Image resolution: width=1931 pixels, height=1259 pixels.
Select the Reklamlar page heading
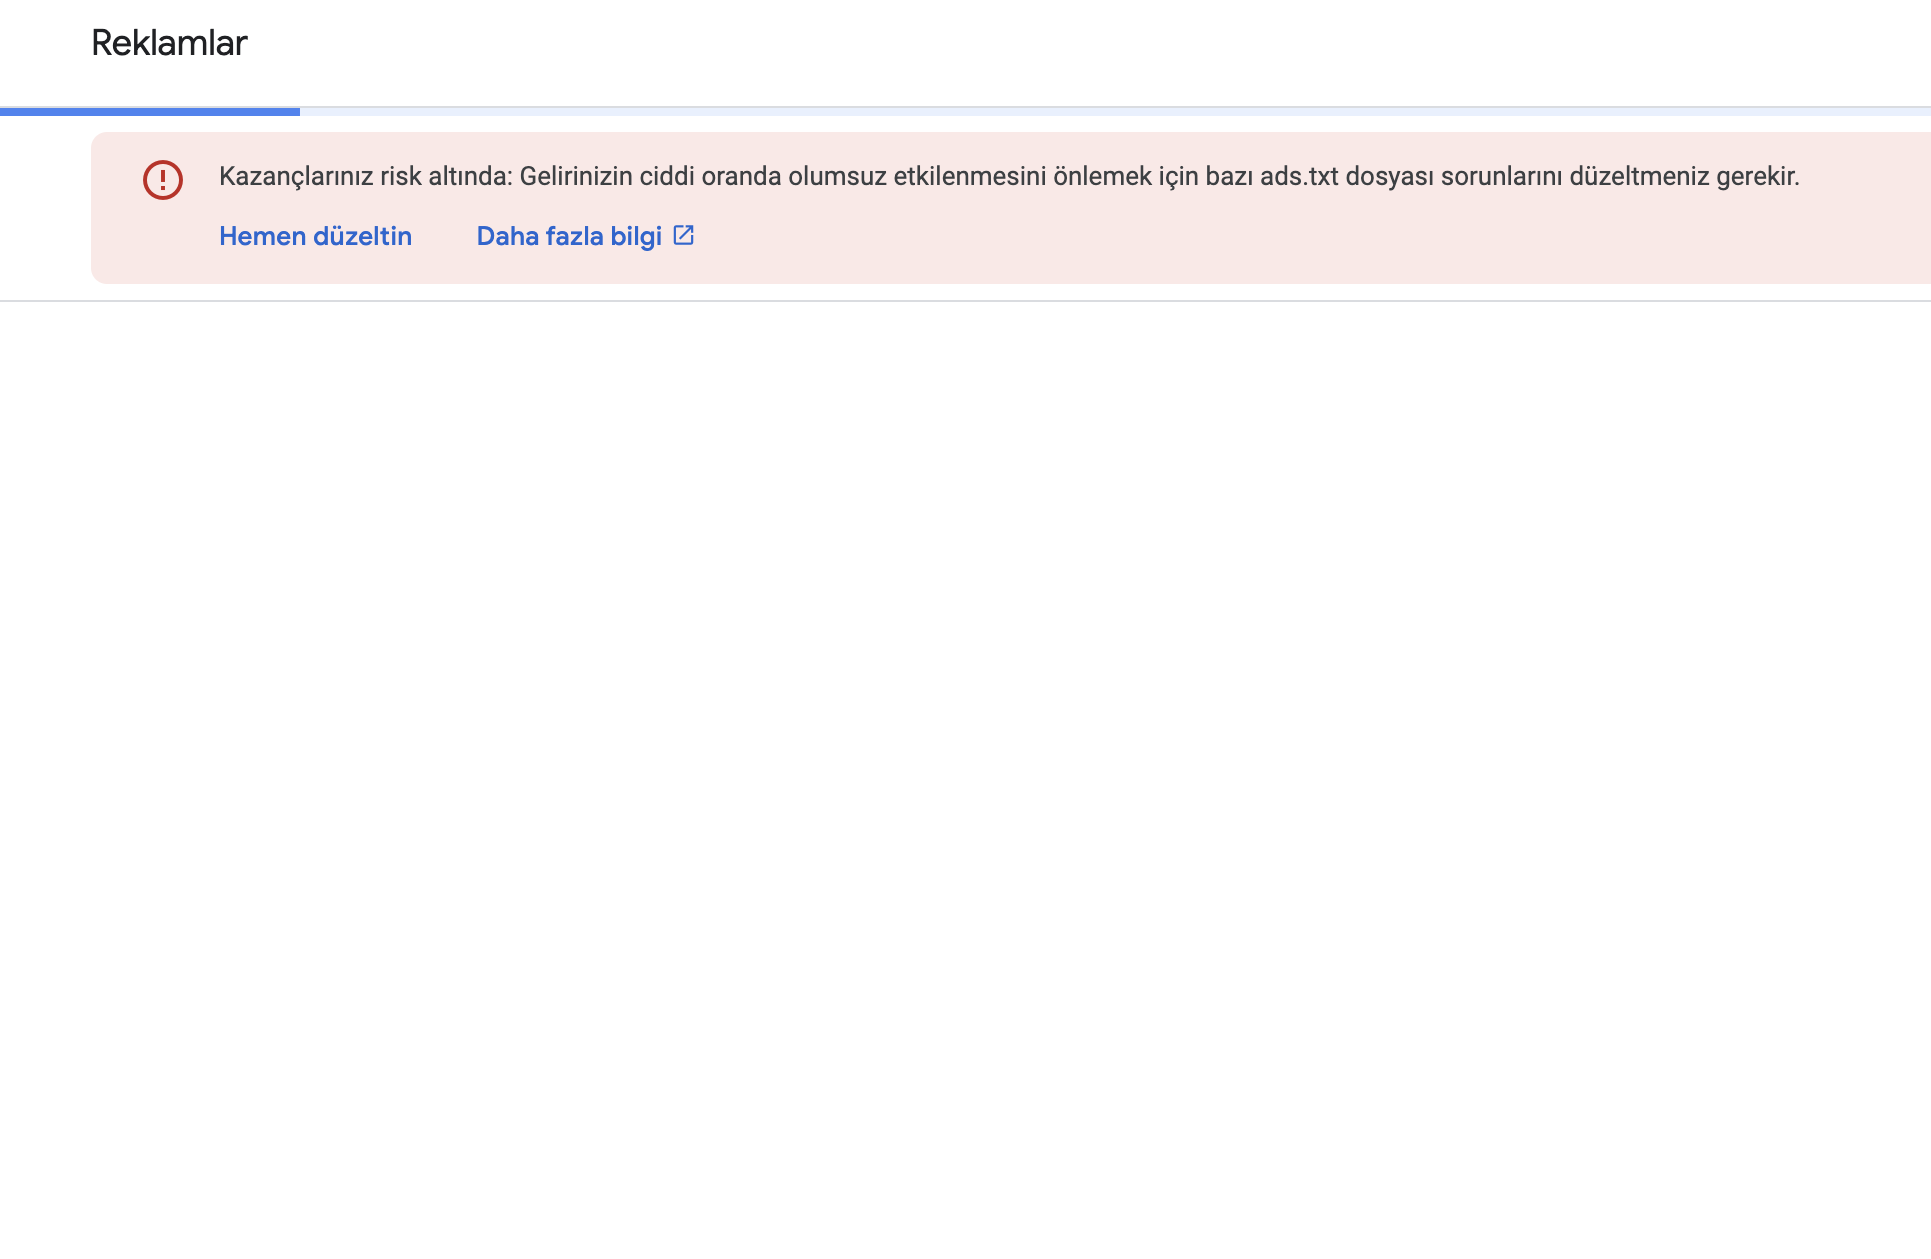[x=169, y=43]
